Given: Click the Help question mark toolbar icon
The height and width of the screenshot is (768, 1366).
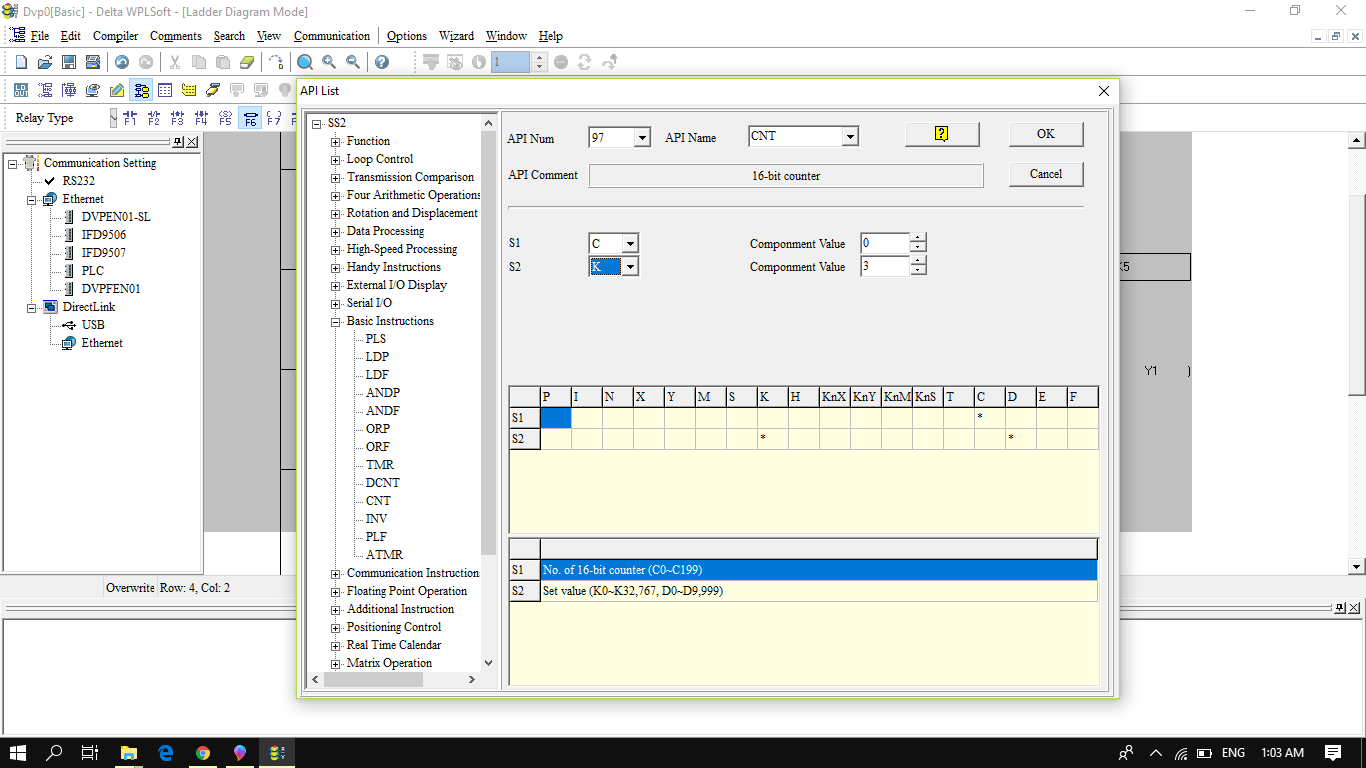Looking at the screenshot, I should pos(381,61).
